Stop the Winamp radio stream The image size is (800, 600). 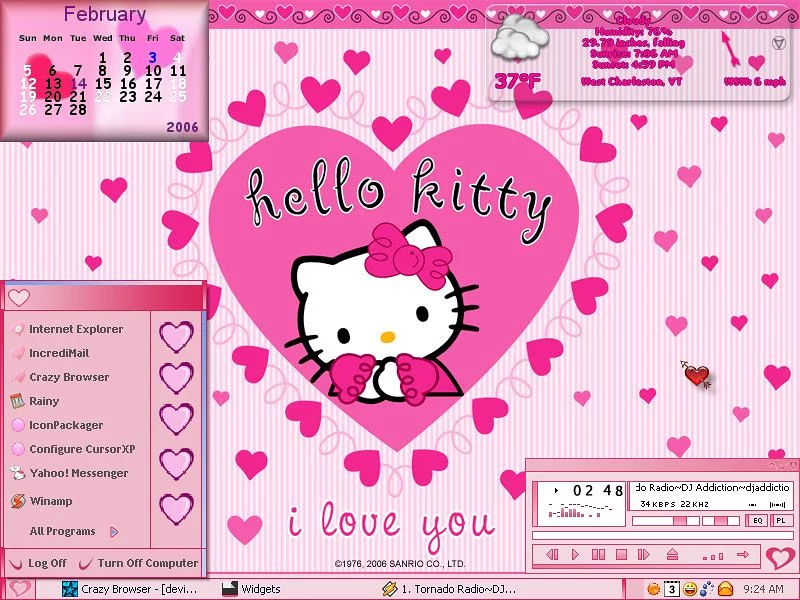pyautogui.click(x=621, y=554)
